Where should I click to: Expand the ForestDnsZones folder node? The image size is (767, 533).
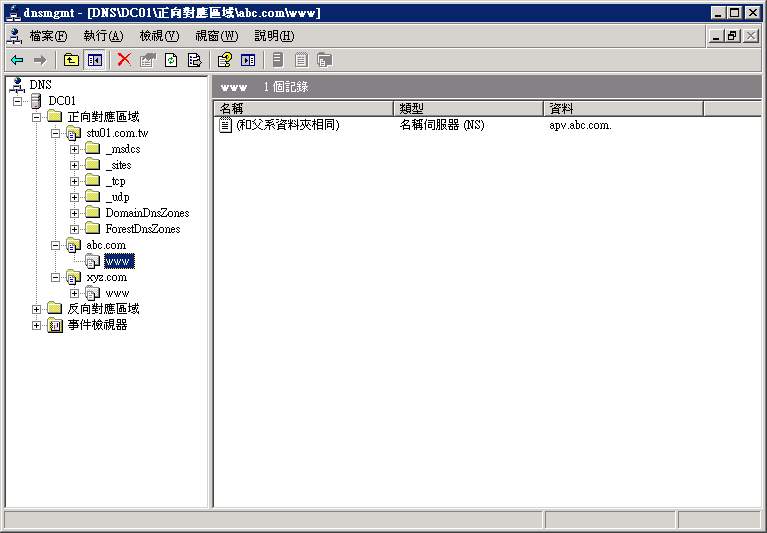[x=74, y=229]
